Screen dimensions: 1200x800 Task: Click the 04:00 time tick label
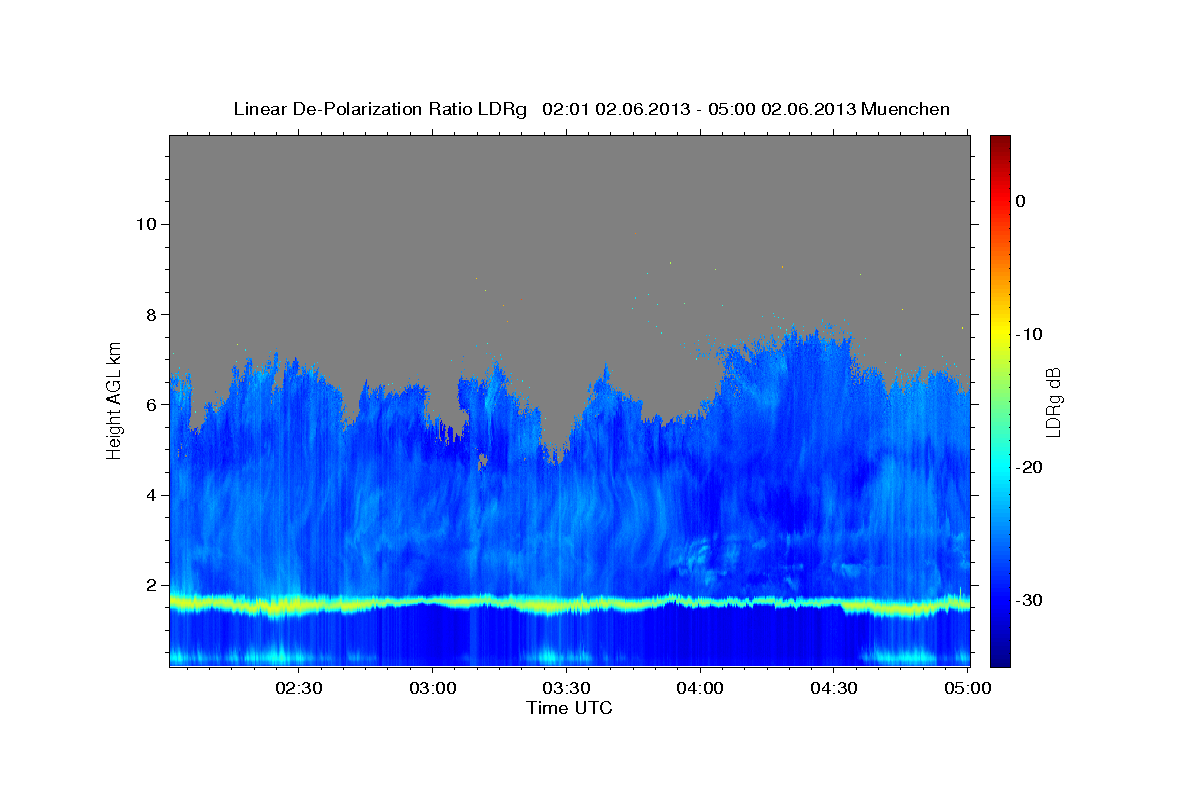700,689
